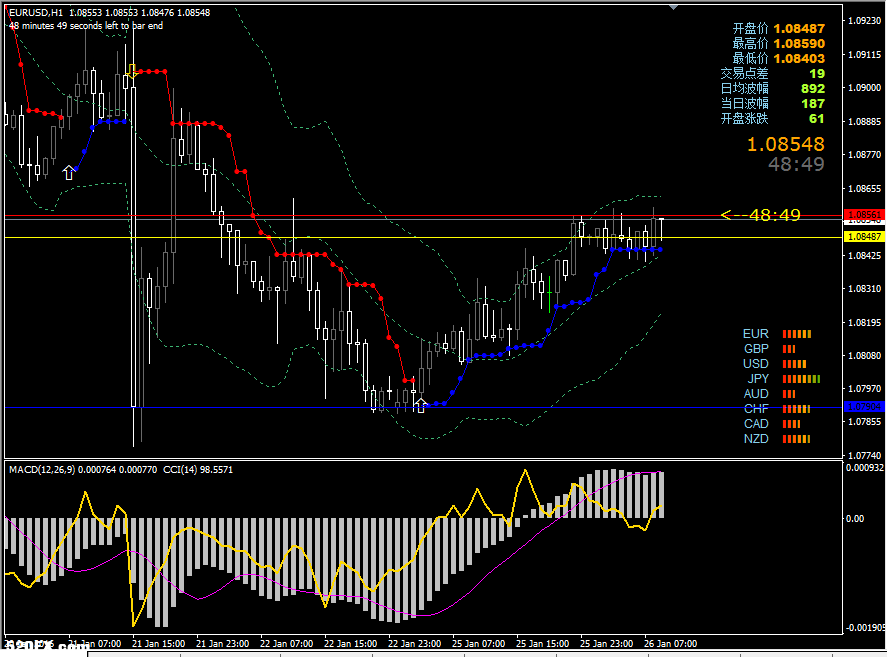
Task: Click the 1.09230 price axis label
Action: coord(864,21)
